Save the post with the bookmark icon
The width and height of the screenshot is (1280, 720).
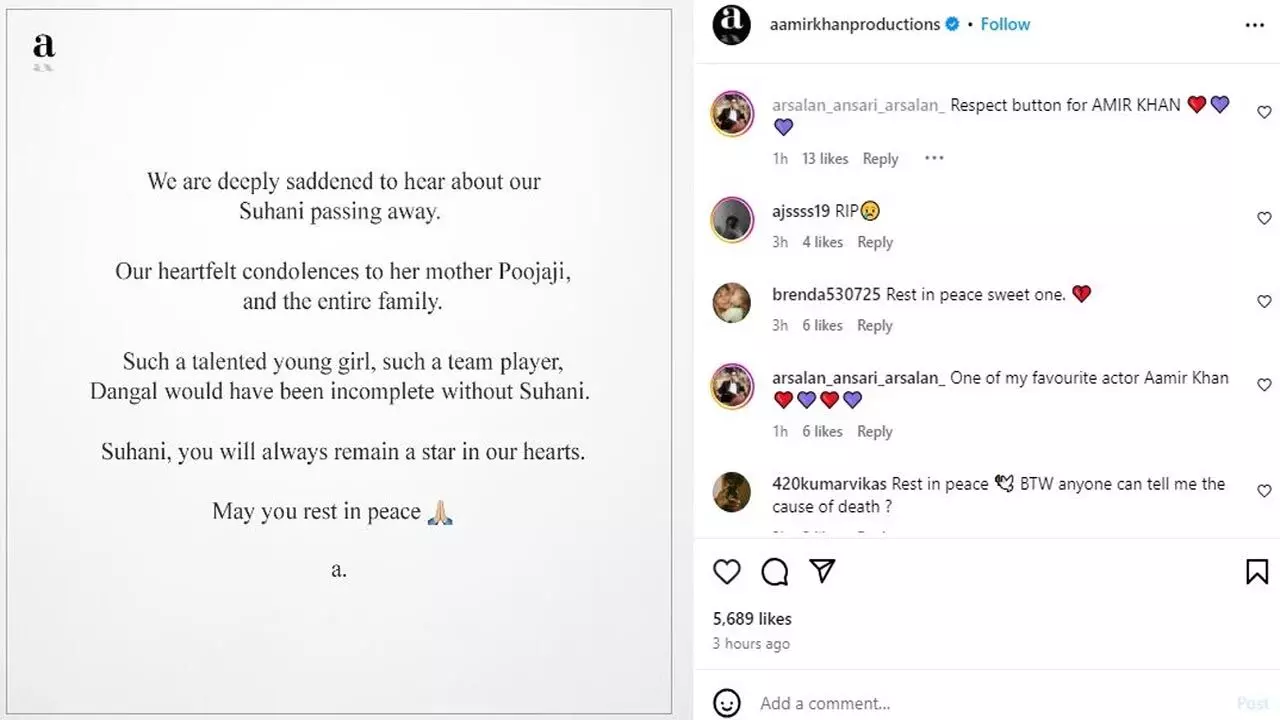click(x=1257, y=571)
